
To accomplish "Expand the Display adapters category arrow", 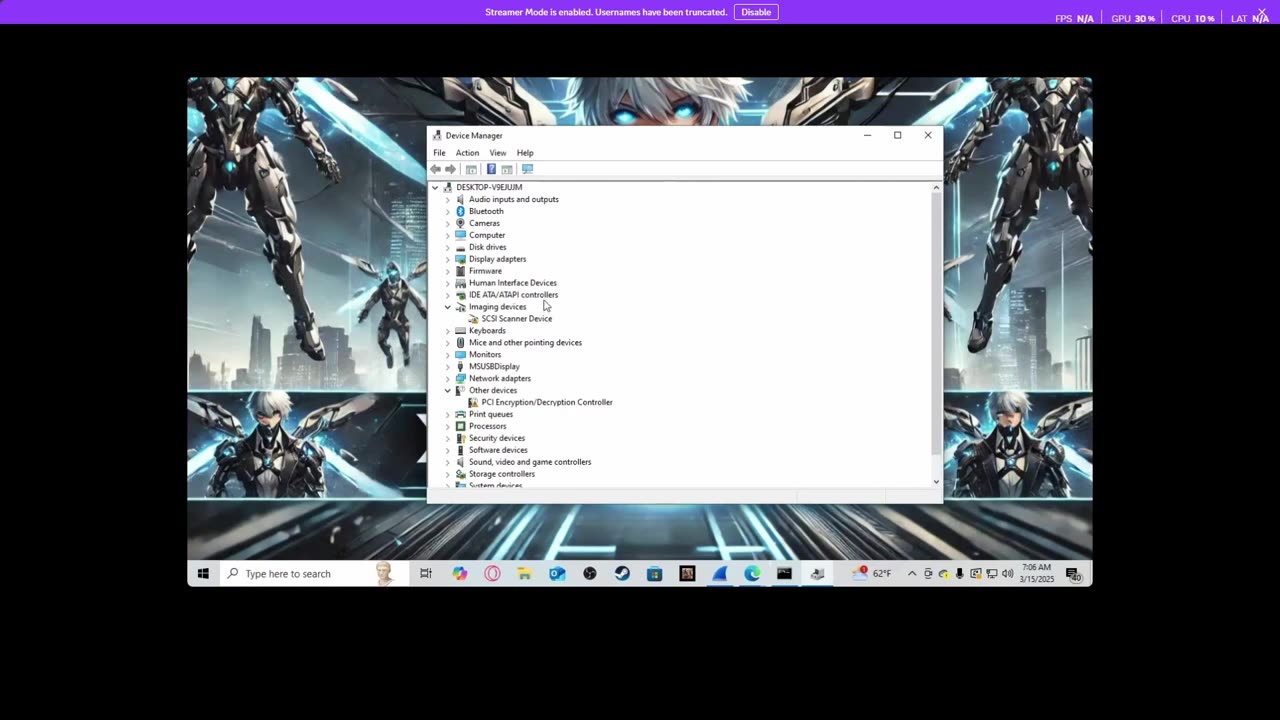I will point(447,259).
